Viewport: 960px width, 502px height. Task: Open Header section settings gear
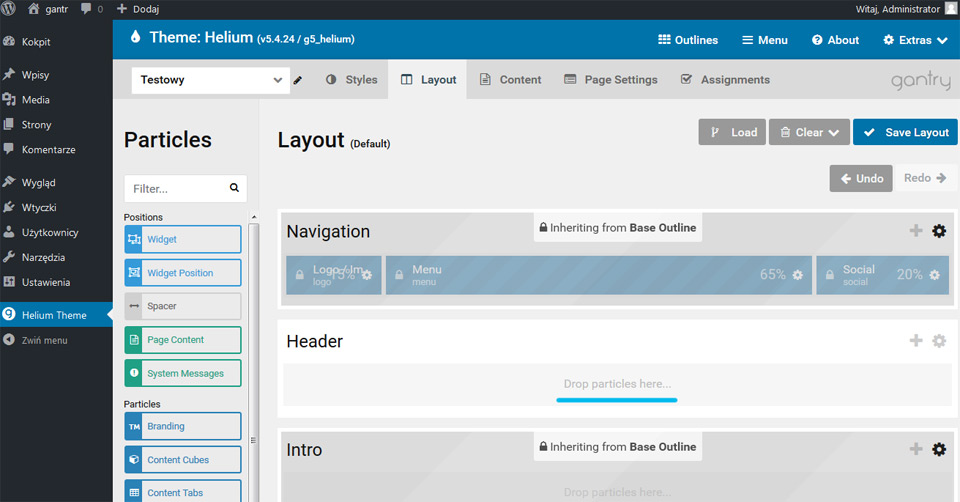coord(939,340)
